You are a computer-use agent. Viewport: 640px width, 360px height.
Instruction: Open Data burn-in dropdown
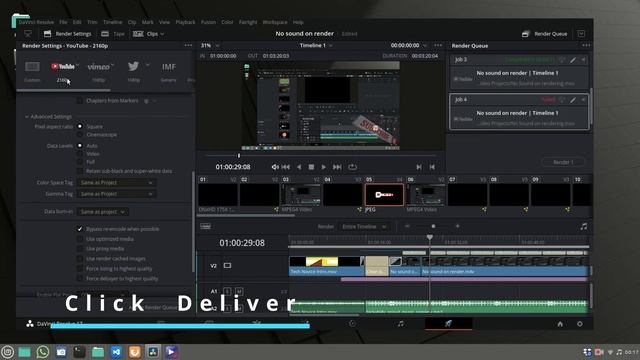[102, 212]
